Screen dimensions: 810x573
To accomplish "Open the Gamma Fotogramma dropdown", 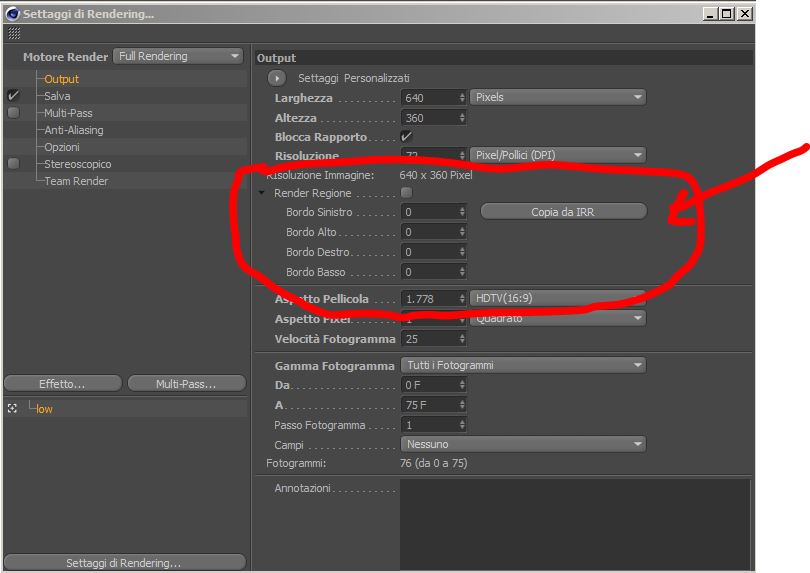I will [523, 365].
